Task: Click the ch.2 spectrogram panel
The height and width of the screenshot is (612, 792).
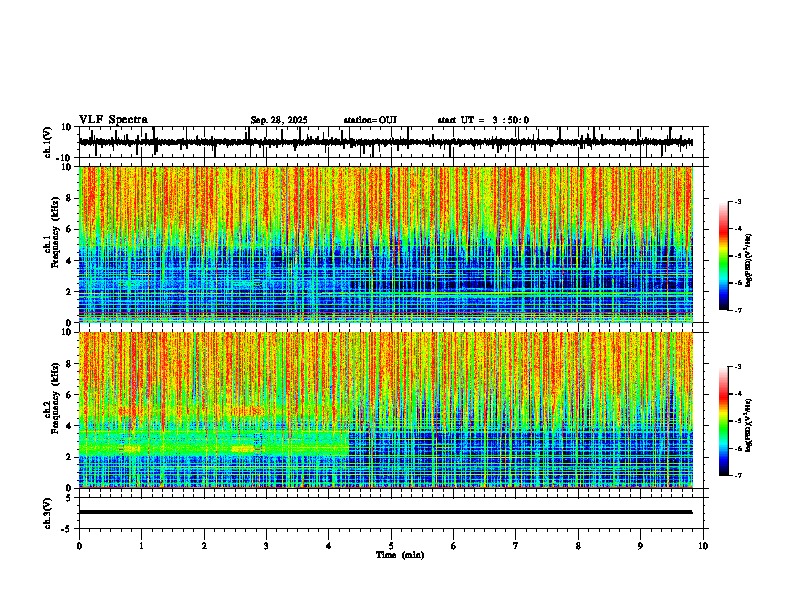Action: pos(386,410)
